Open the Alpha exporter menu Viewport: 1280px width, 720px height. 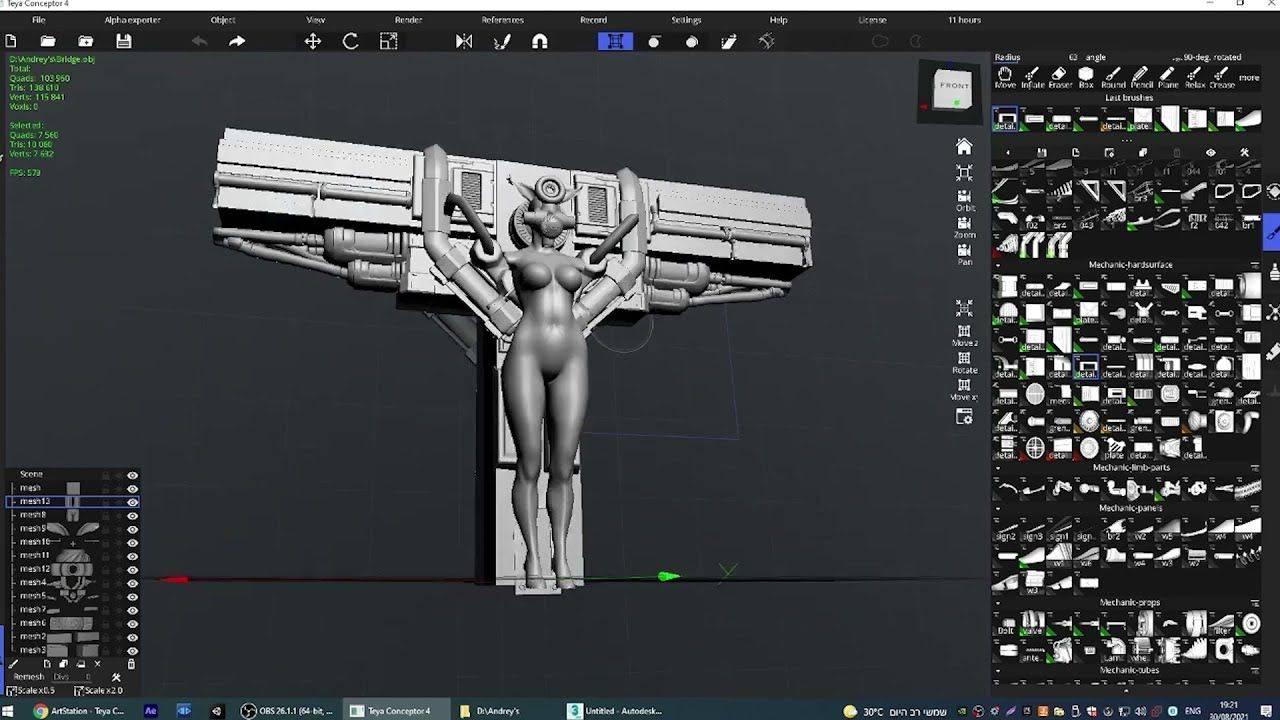coord(132,20)
